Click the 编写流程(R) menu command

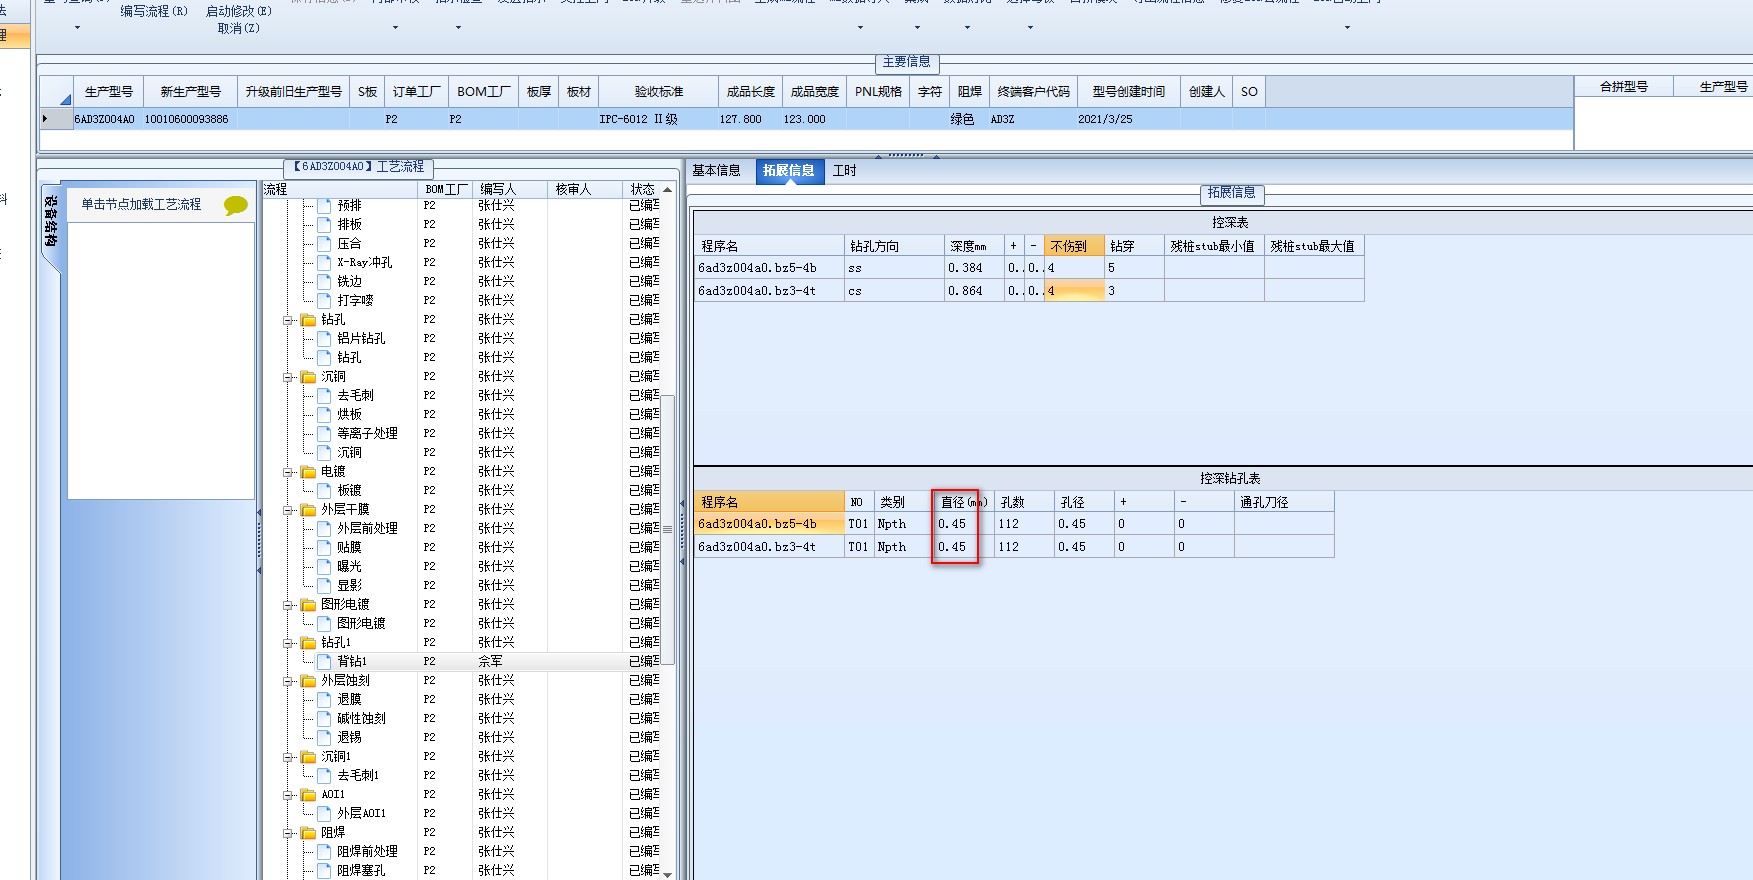[x=154, y=11]
